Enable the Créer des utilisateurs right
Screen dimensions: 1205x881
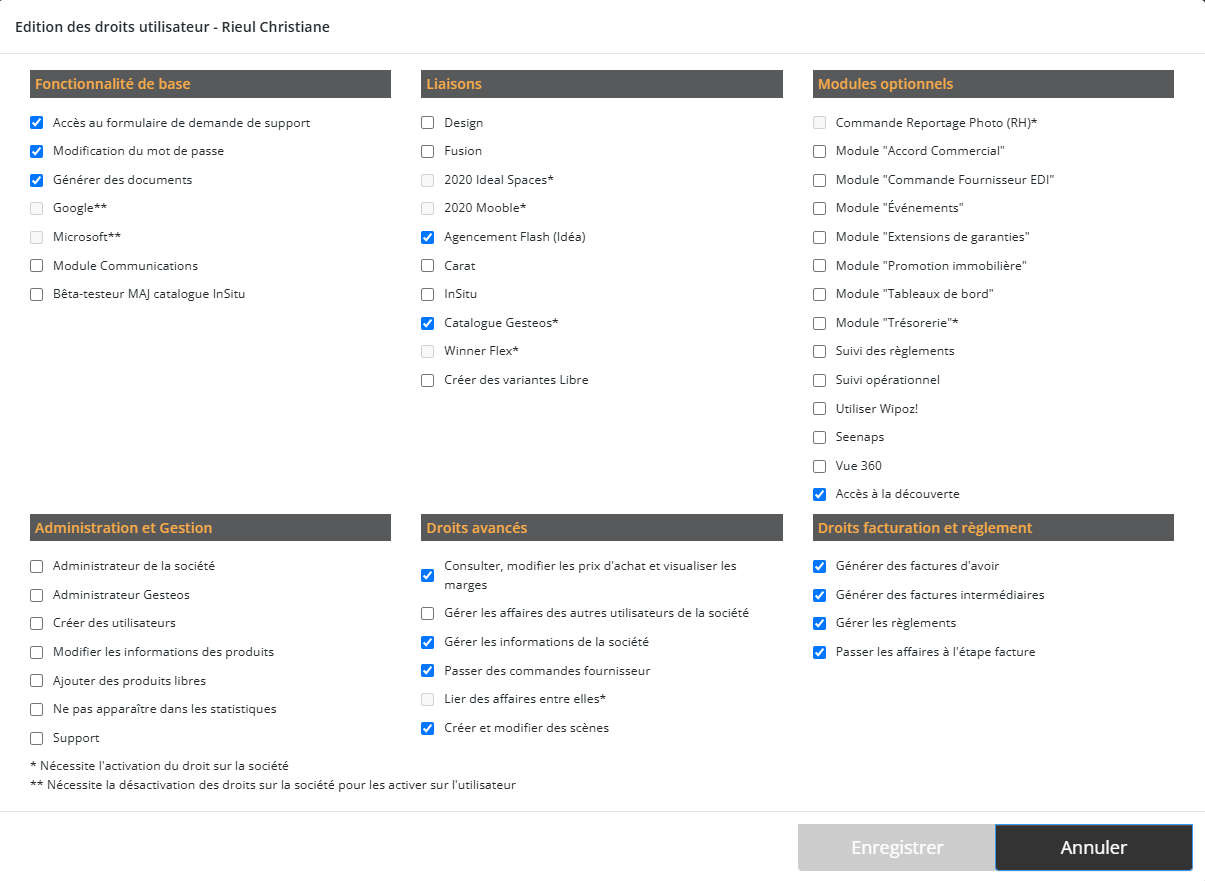[37, 624]
